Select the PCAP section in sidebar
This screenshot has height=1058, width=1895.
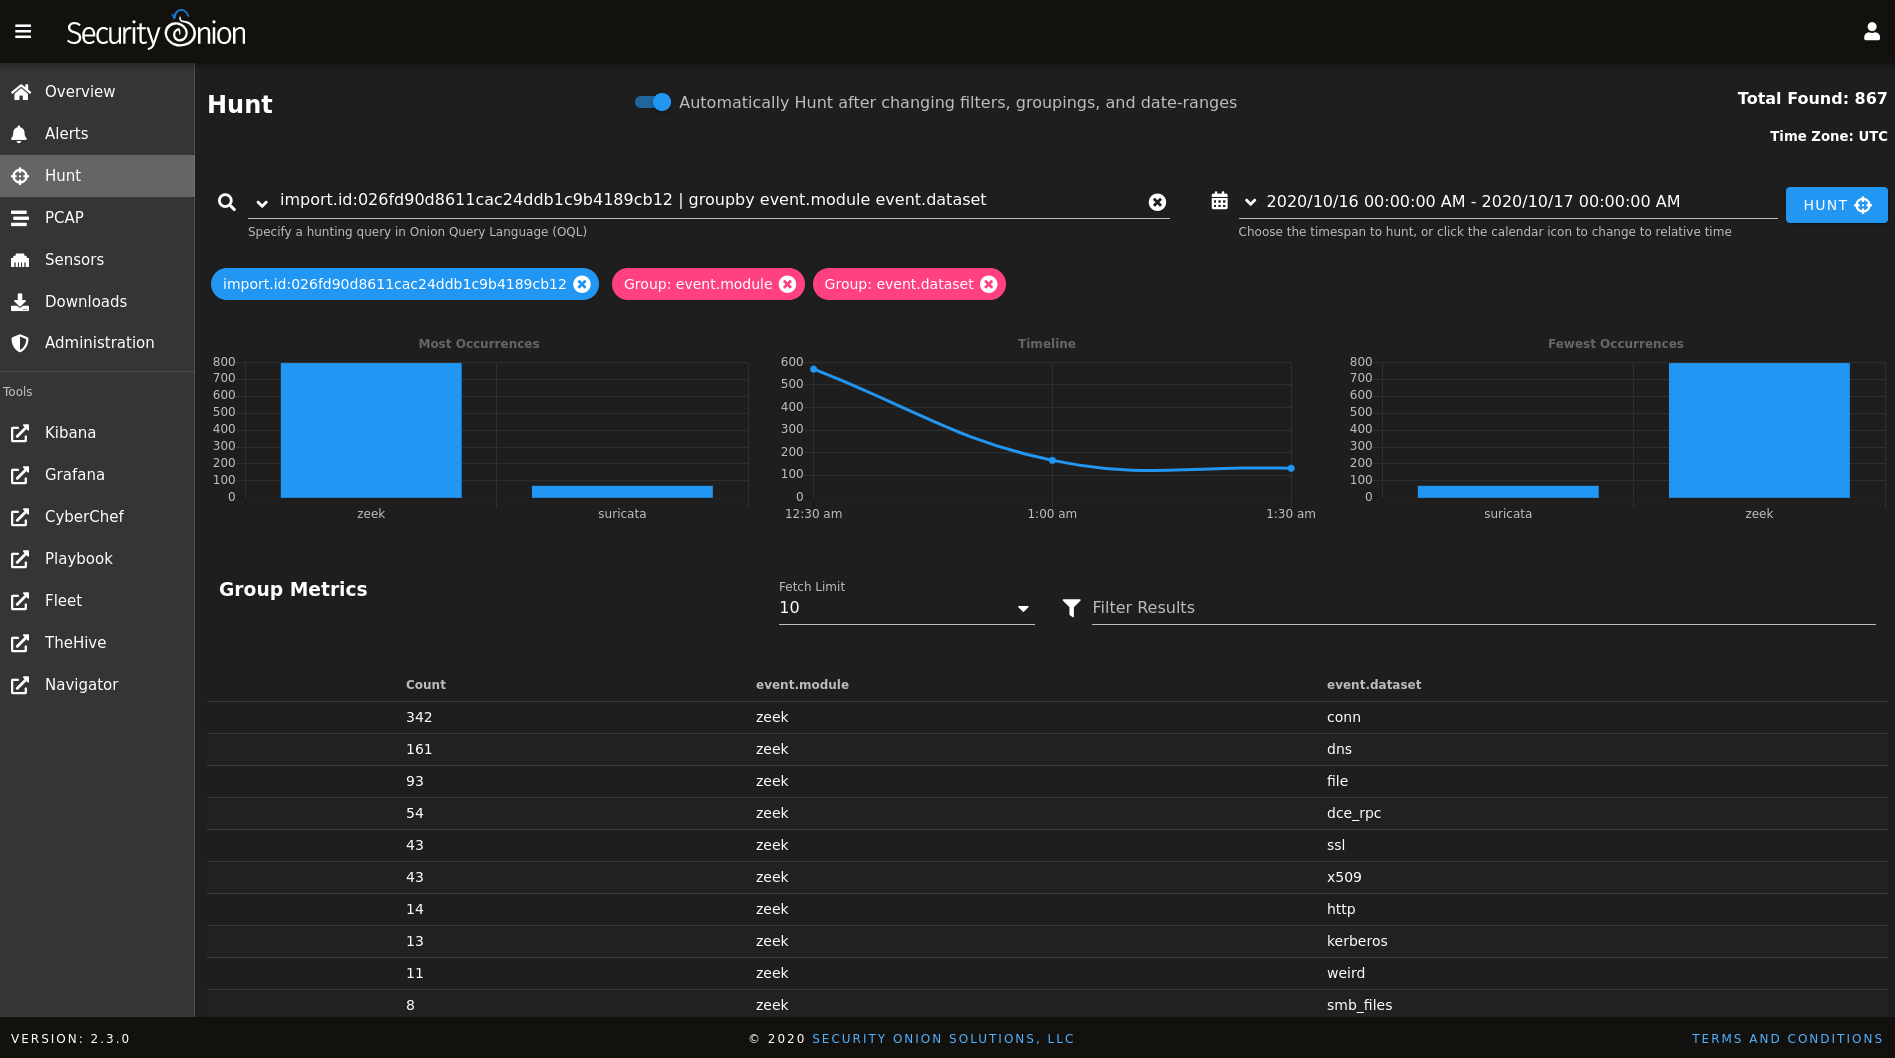[x=62, y=217]
